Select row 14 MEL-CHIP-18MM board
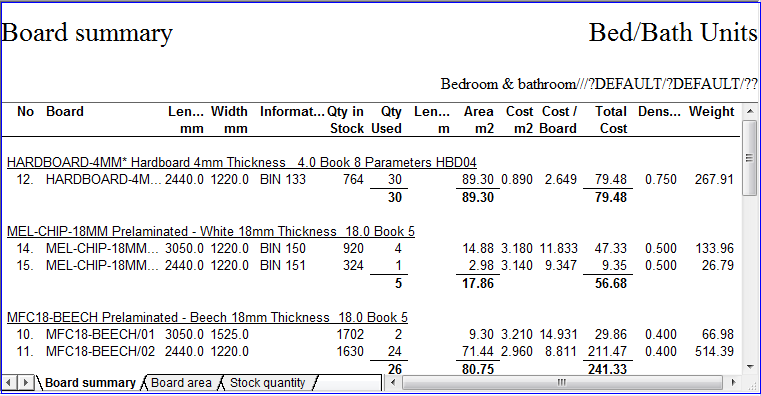This screenshot has height=396, width=761. coord(374,248)
